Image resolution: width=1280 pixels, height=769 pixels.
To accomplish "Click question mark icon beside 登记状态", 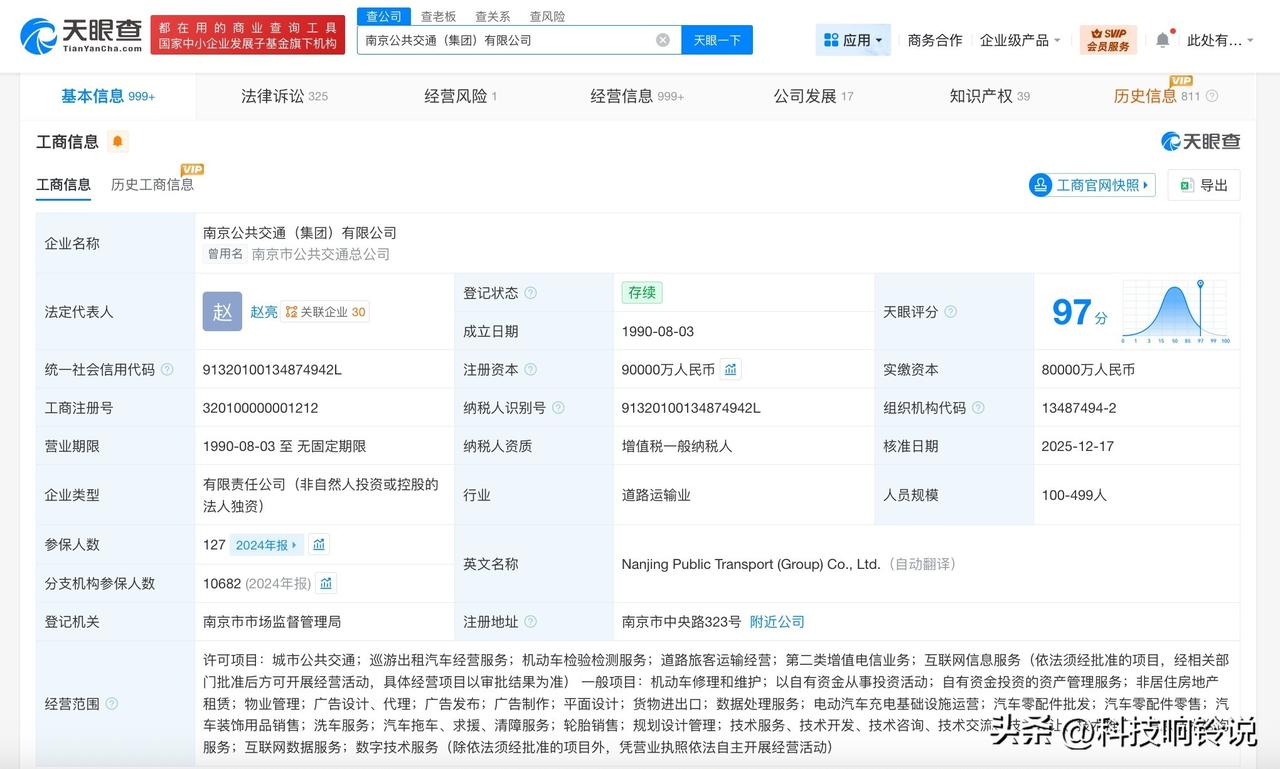I will pos(531,293).
